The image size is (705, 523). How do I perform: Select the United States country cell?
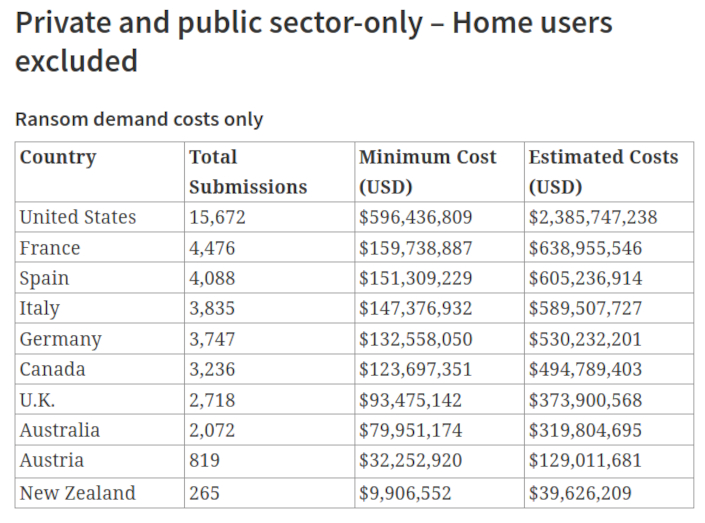coord(78,217)
